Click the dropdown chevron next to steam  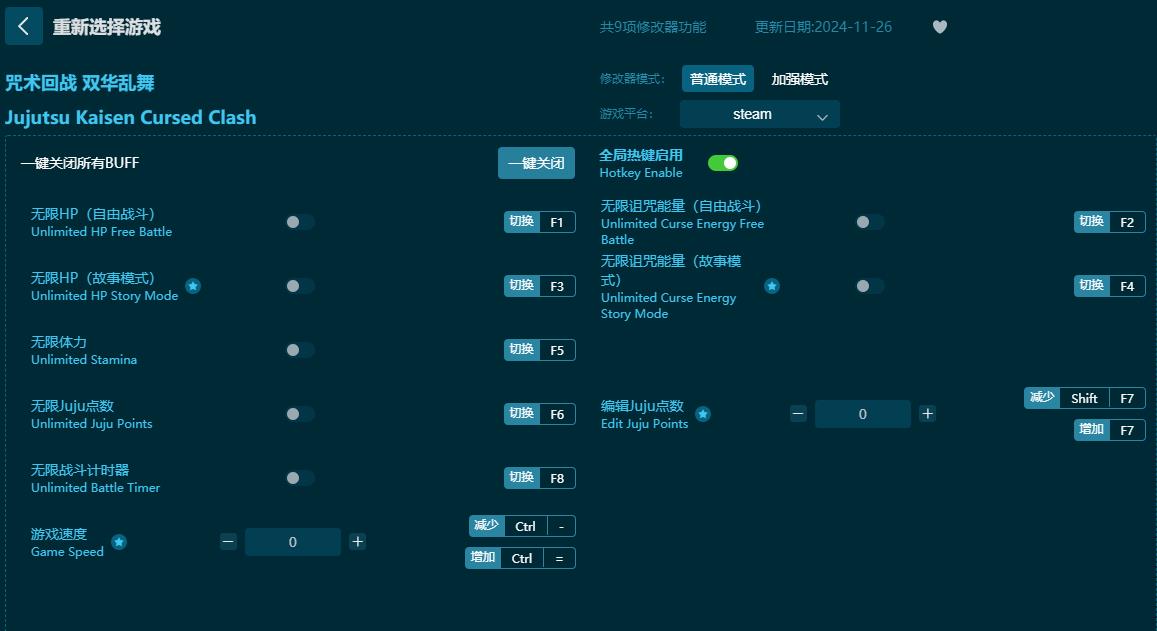tap(823, 115)
